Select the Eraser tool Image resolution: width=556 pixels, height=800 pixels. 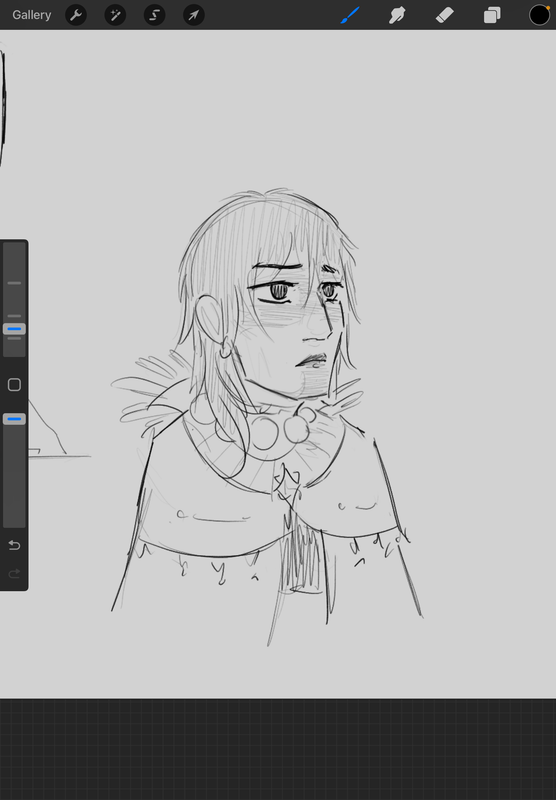coord(444,15)
